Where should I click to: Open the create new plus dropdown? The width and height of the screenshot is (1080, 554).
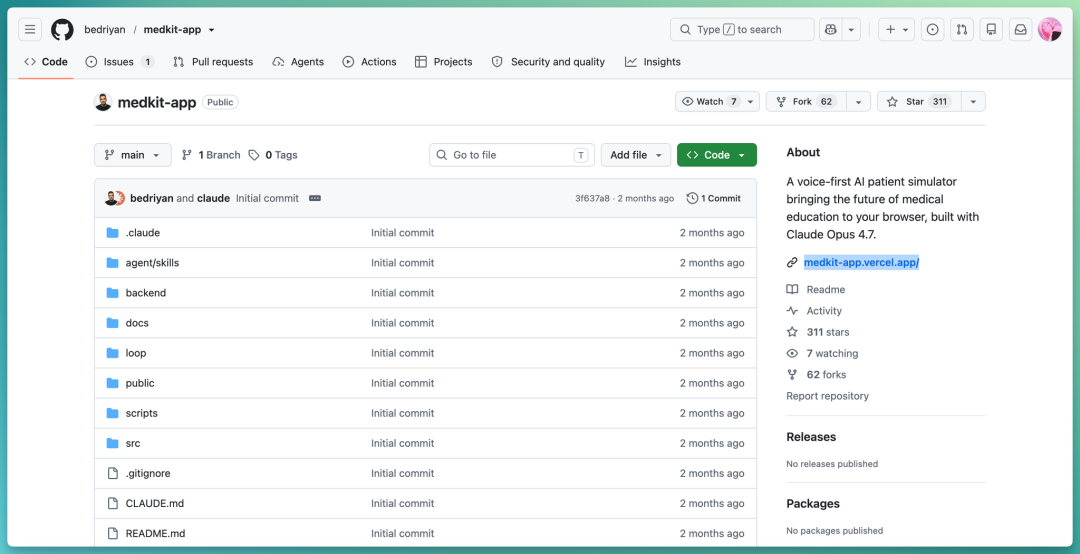click(x=896, y=30)
